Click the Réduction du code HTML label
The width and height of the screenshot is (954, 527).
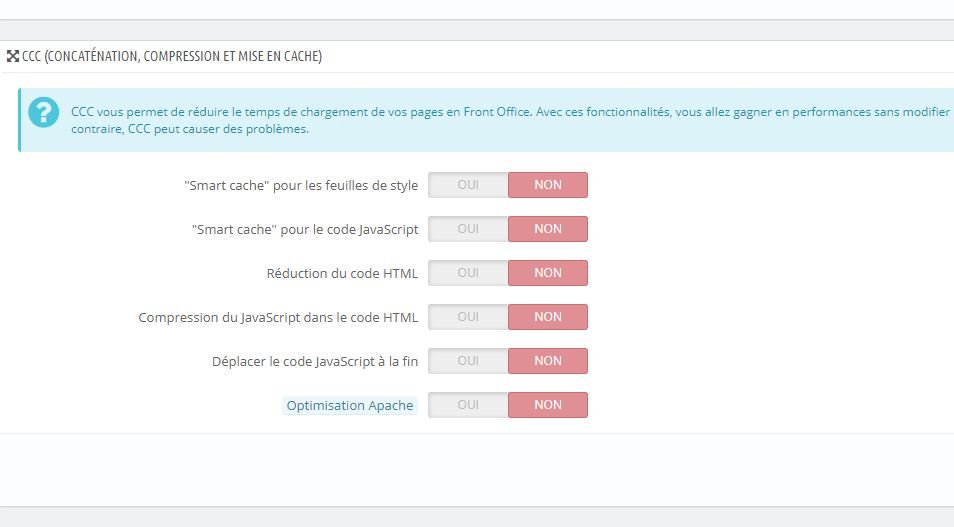342,273
